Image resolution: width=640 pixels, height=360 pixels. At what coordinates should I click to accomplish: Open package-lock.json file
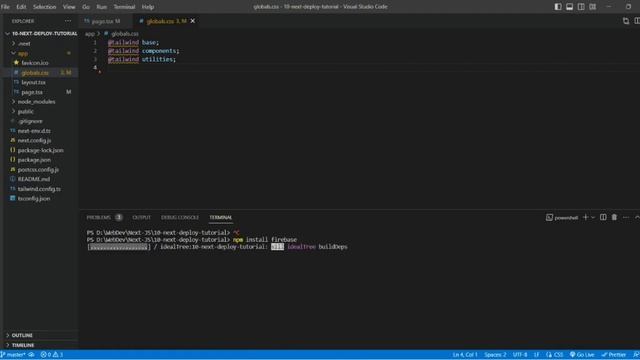41,150
